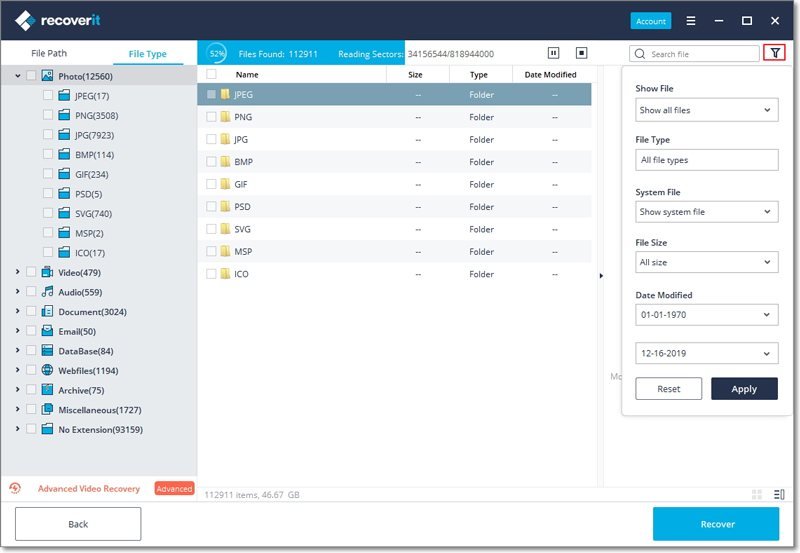This screenshot has width=800, height=553.
Task: Switch to list view icon at bottom right
Action: click(779, 494)
